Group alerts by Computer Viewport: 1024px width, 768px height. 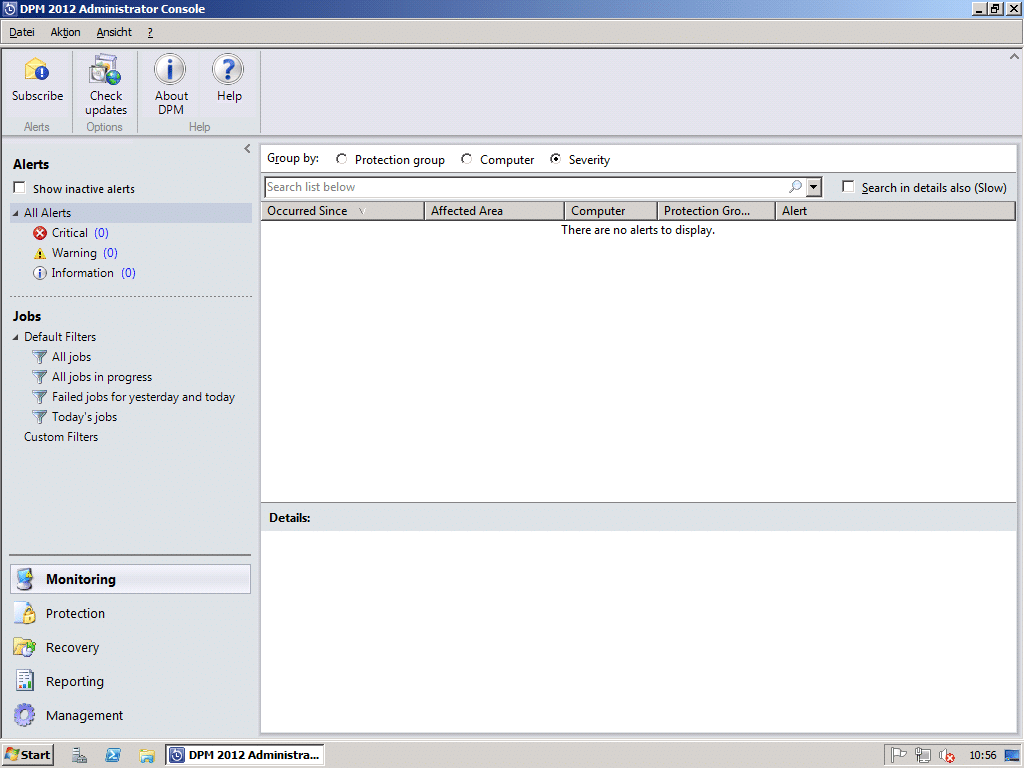(466, 159)
